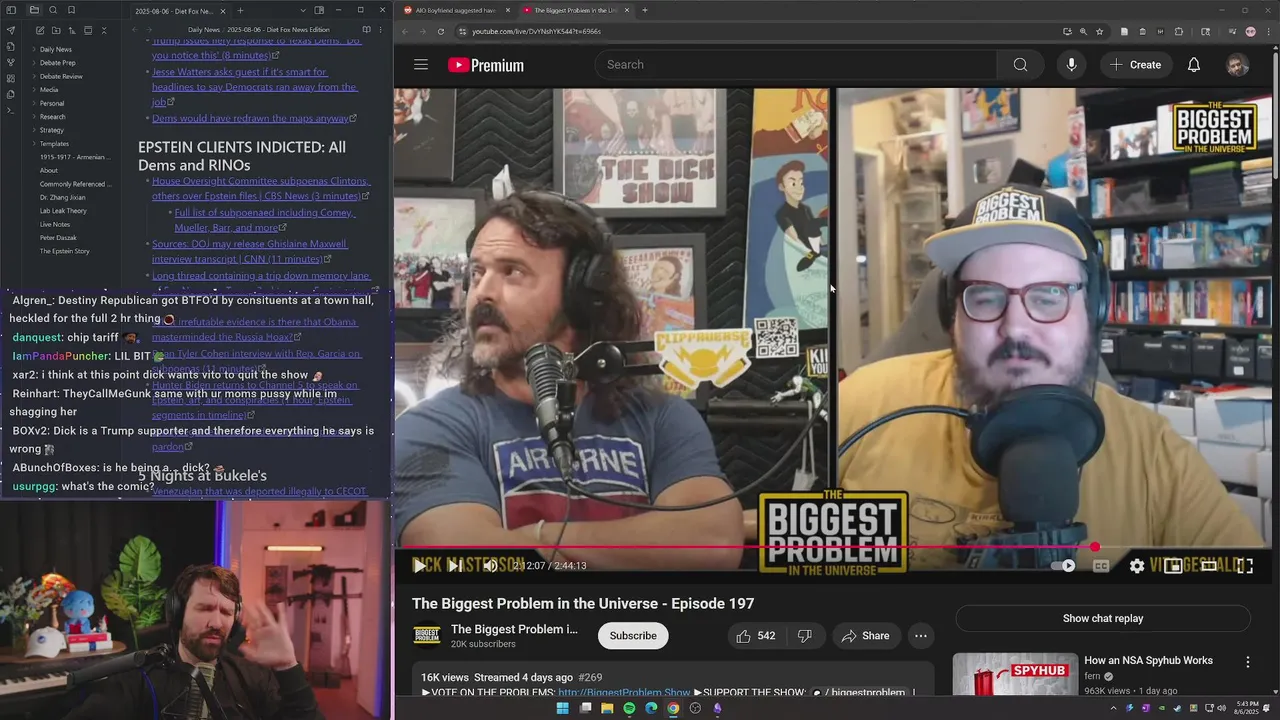Open Lab Leak Theory note

tap(63, 211)
